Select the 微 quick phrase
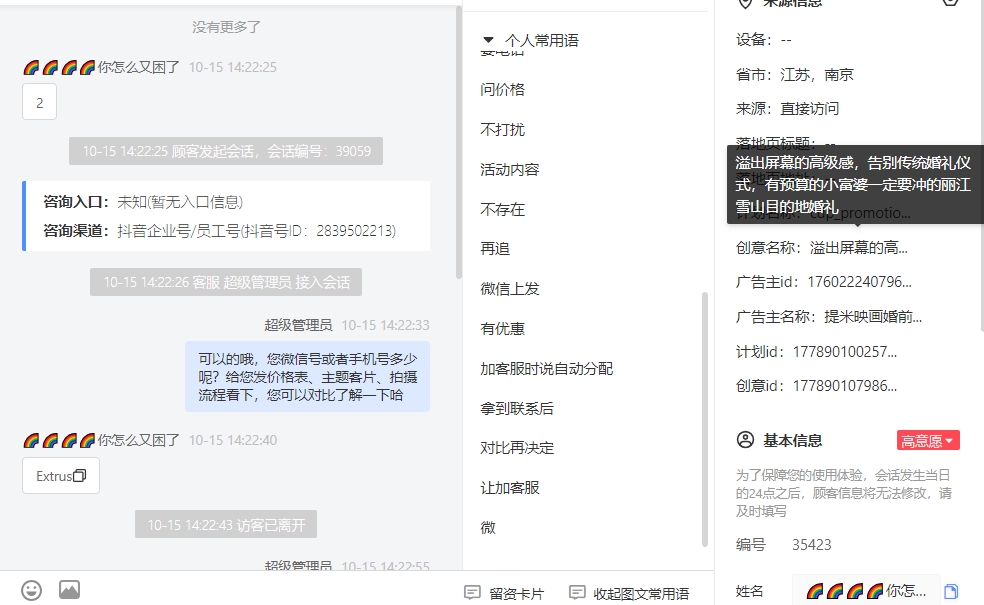984x605 pixels. point(488,528)
